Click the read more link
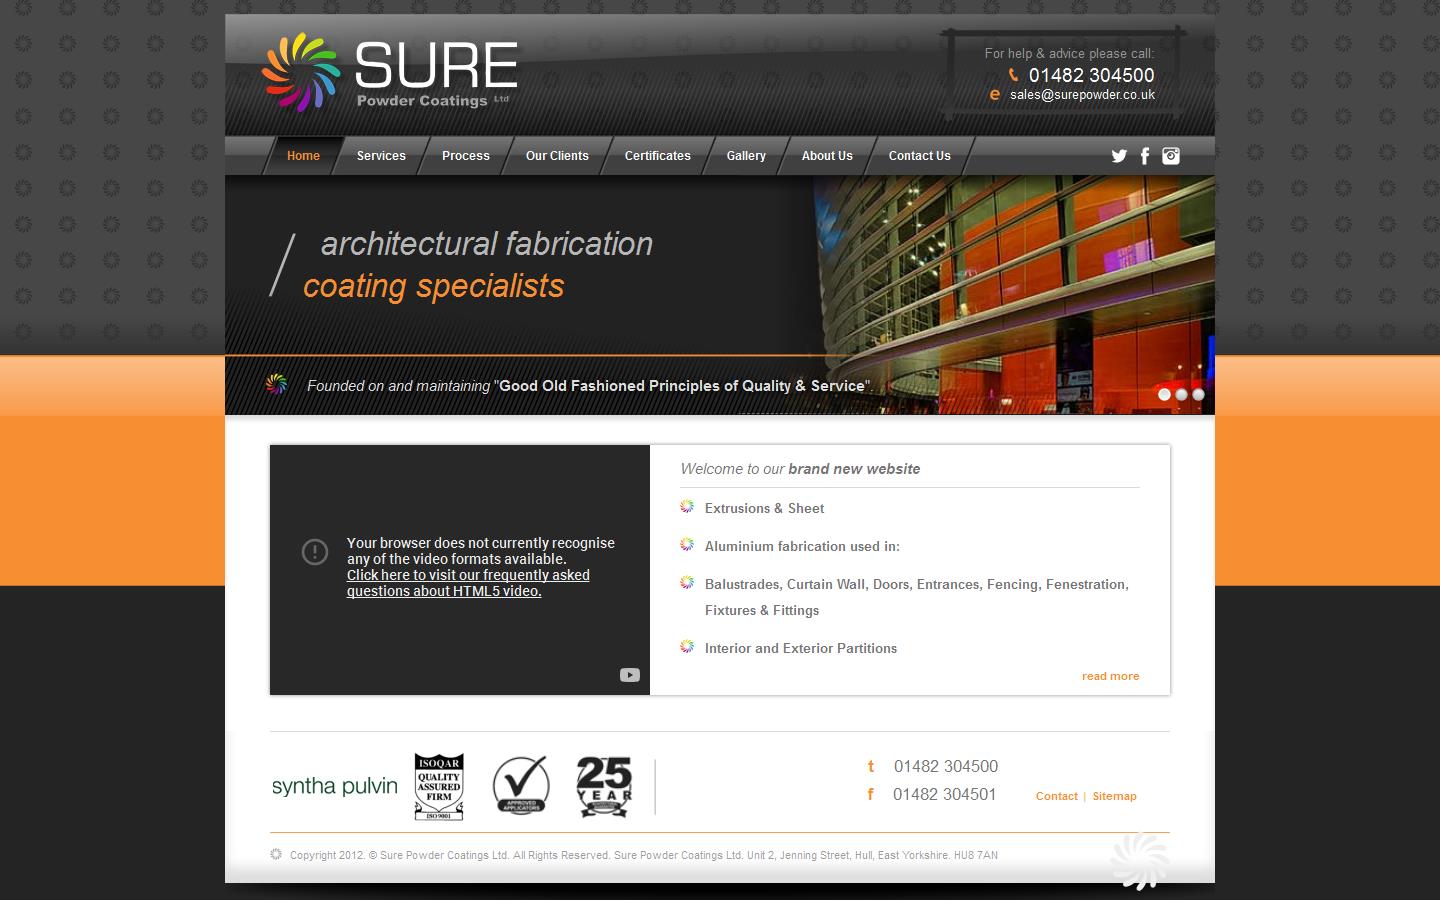The height and width of the screenshot is (900, 1440). coord(1110,676)
